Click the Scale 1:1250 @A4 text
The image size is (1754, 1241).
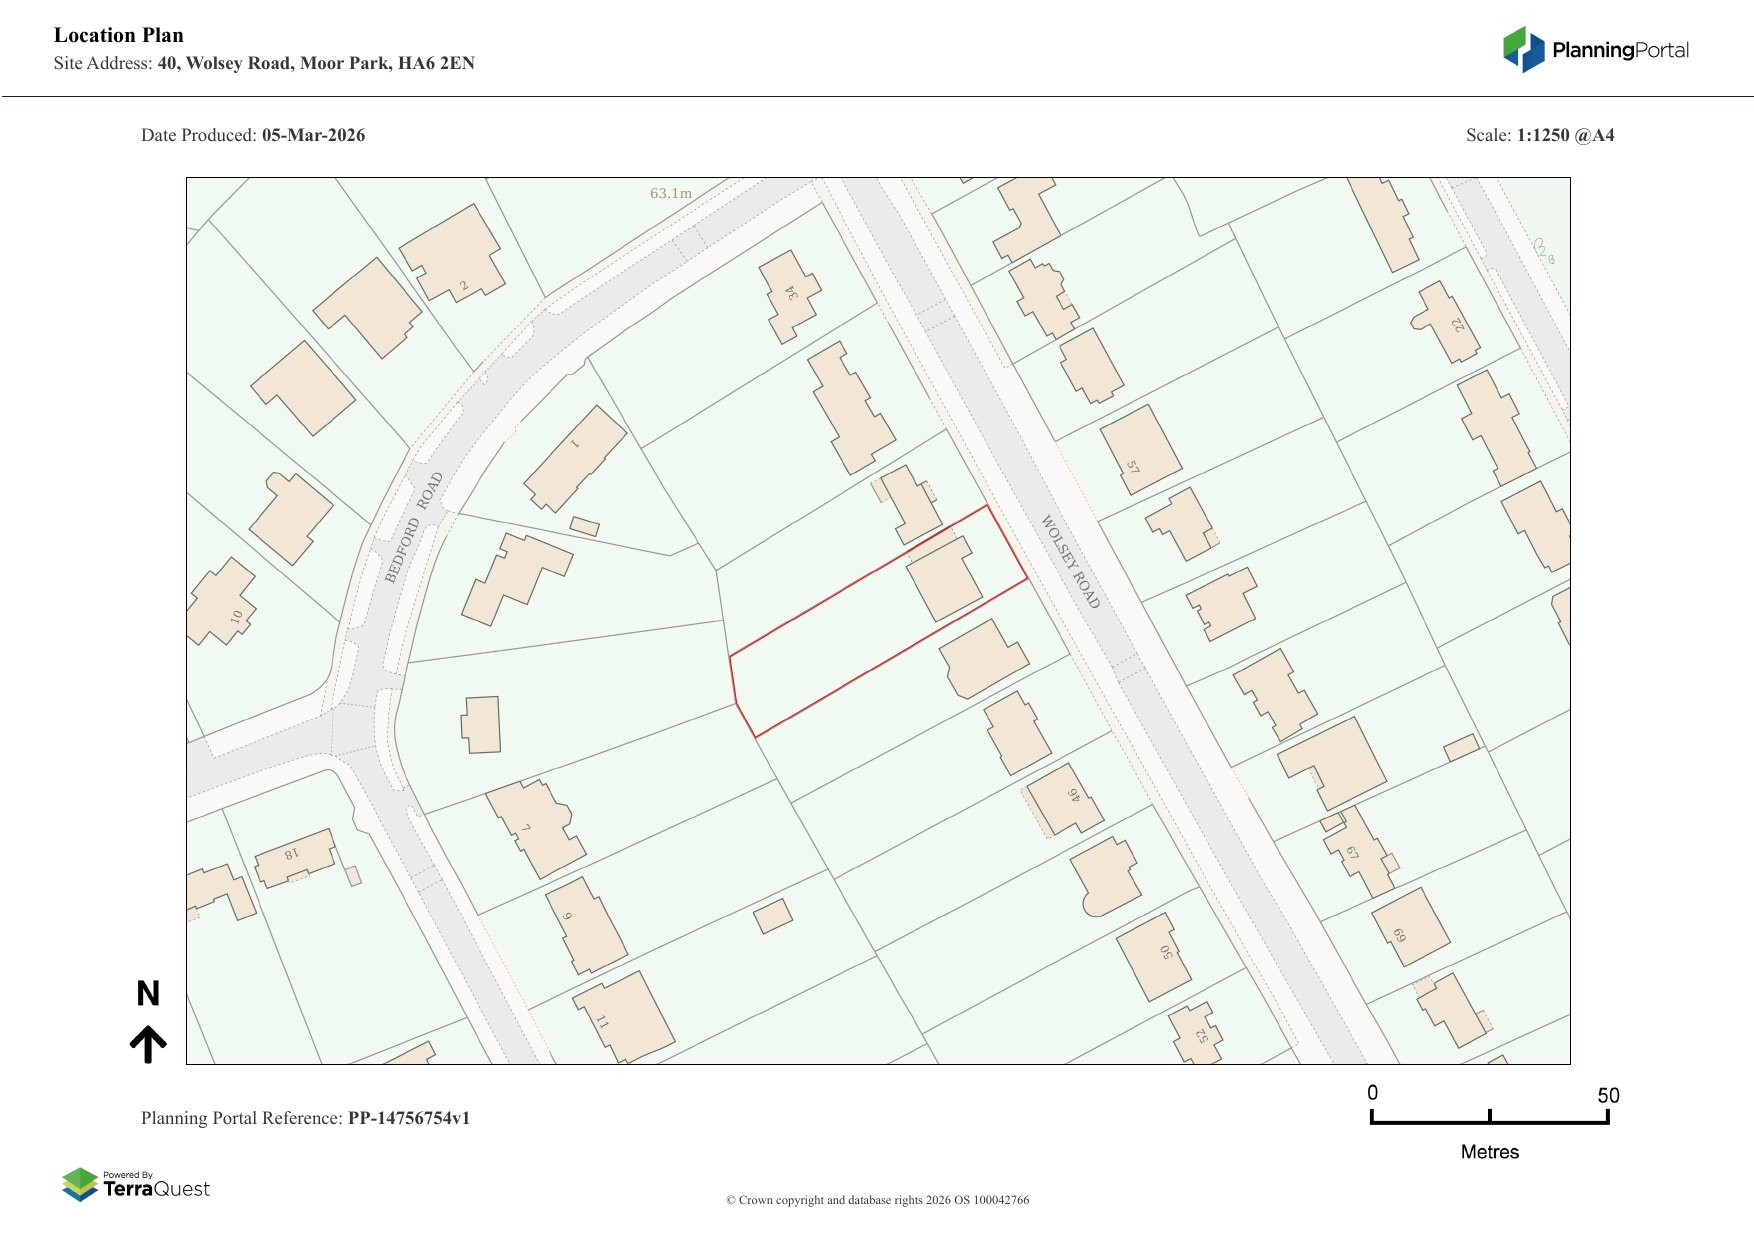tap(1539, 135)
